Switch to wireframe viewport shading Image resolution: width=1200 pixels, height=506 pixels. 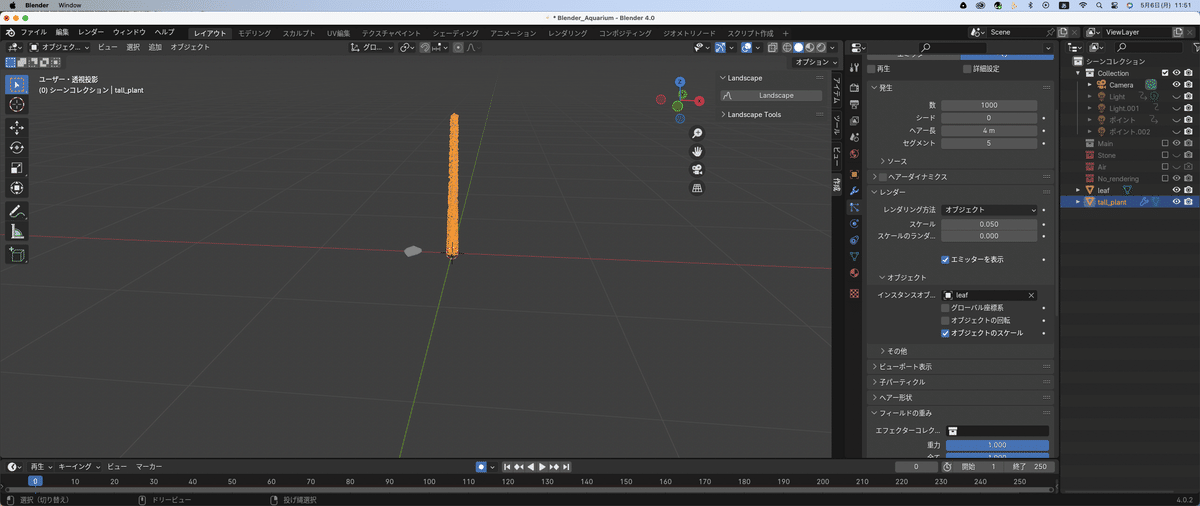(787, 47)
